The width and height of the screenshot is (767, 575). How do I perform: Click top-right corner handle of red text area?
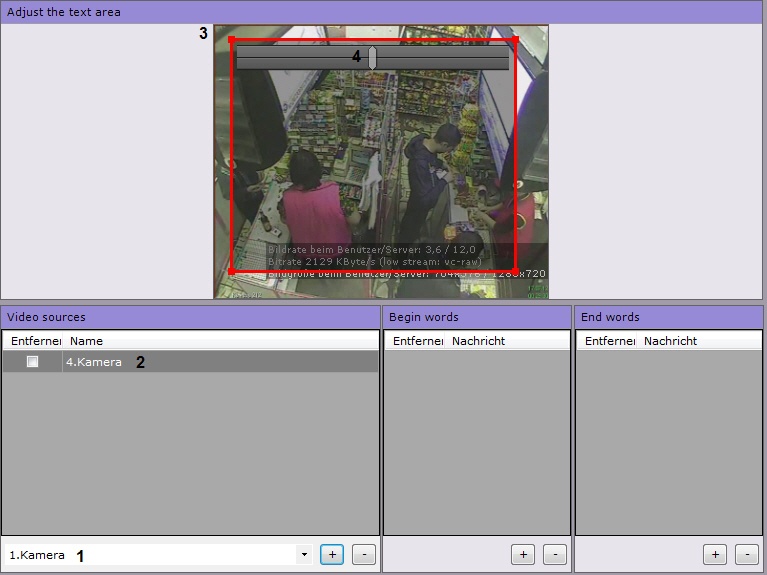[515, 40]
